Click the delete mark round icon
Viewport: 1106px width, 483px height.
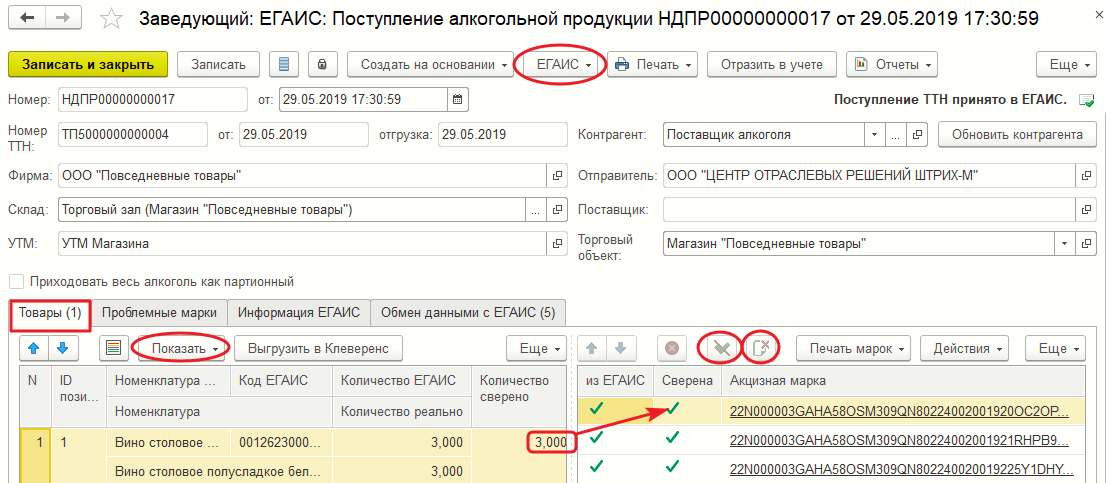click(672, 348)
